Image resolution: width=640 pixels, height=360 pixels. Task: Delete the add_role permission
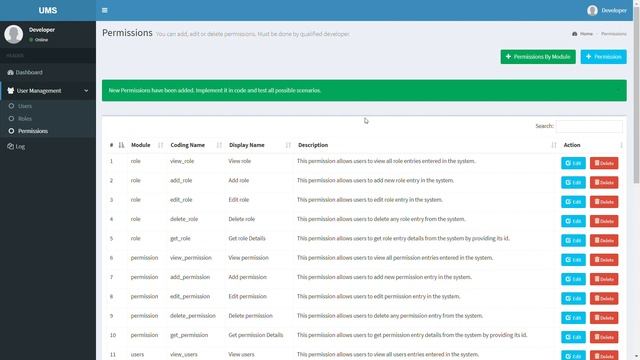pyautogui.click(x=604, y=182)
